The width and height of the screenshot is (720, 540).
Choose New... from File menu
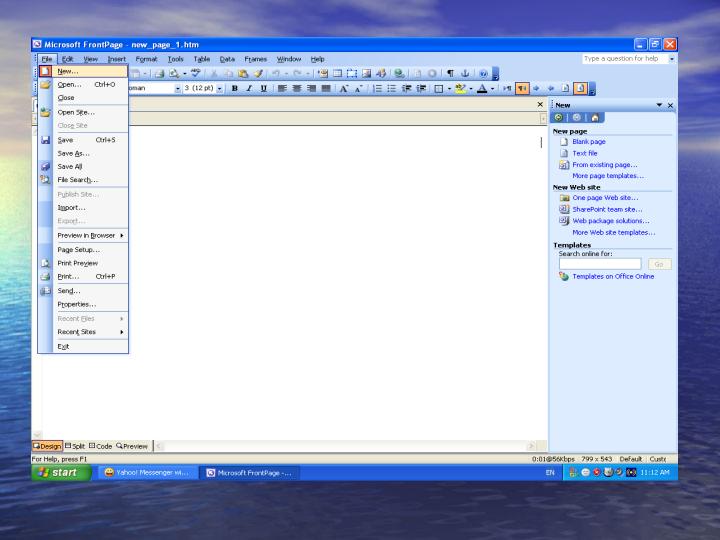(x=83, y=71)
